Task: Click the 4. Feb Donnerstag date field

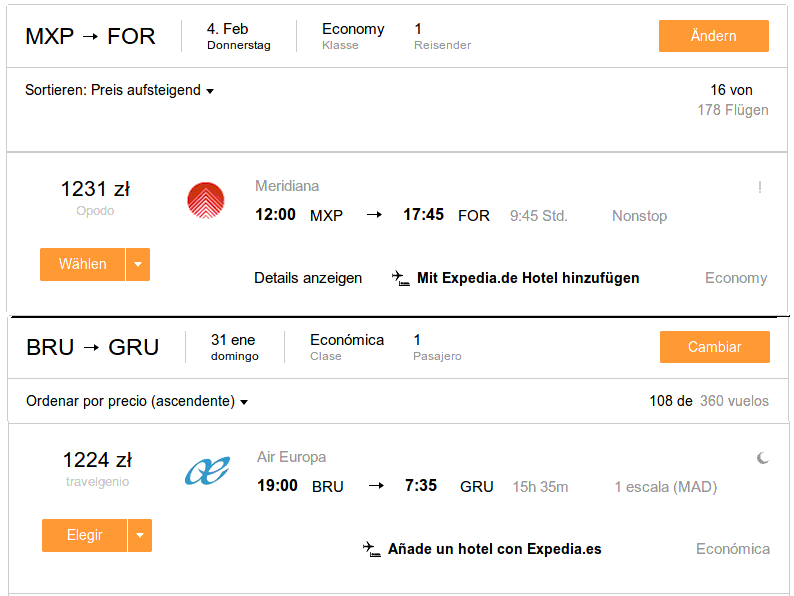Action: click(239, 36)
